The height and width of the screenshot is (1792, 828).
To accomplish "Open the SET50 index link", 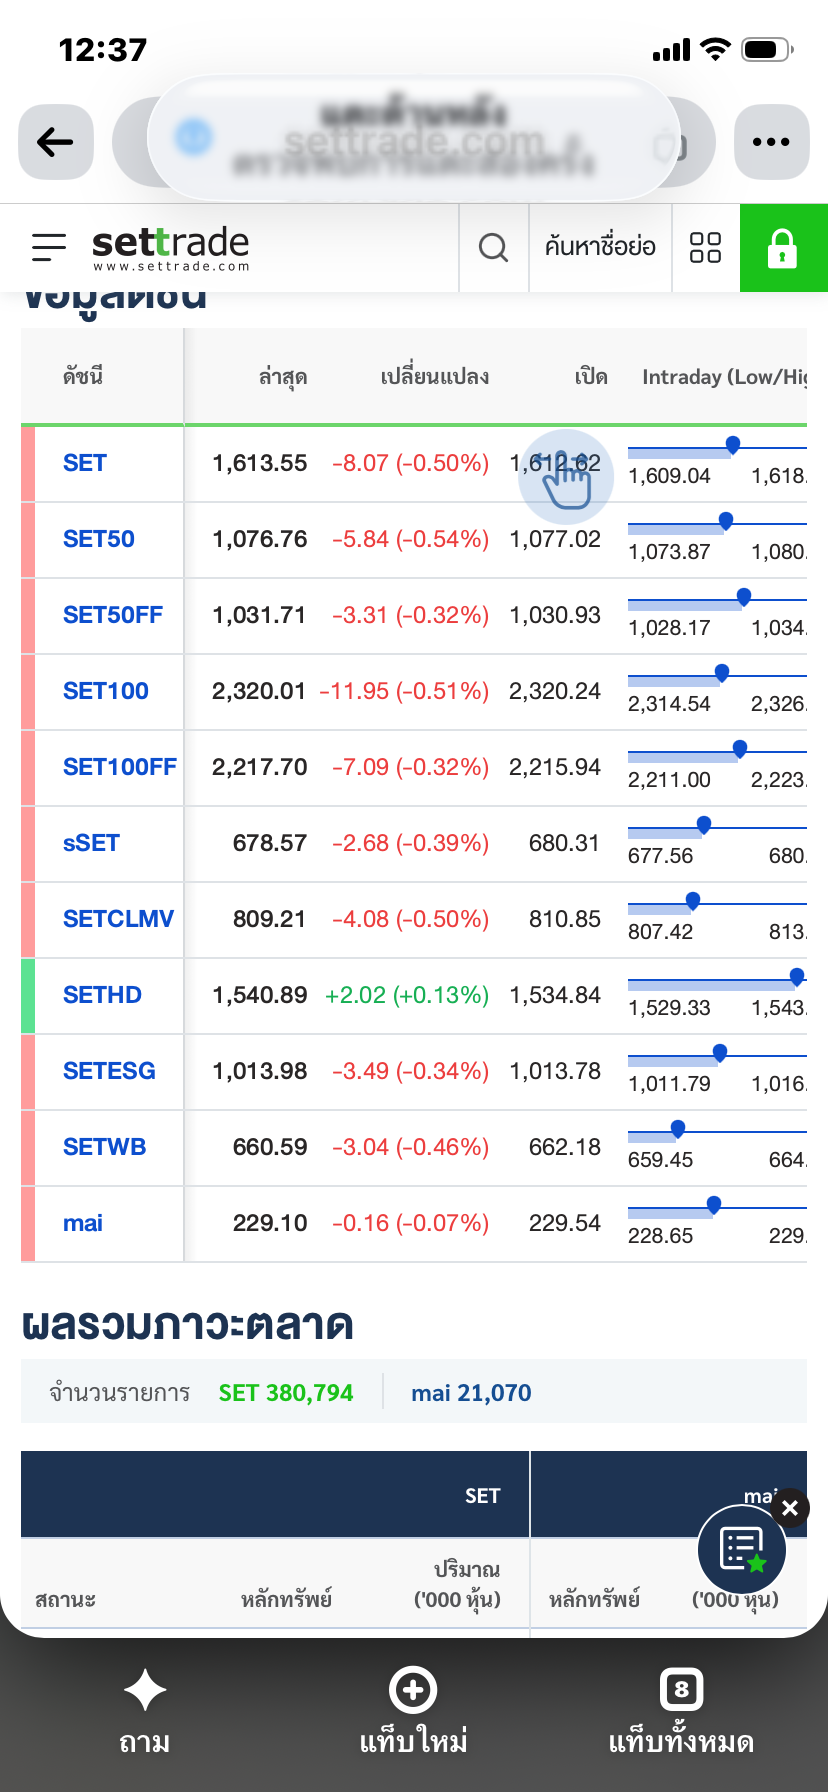I will click(x=99, y=539).
